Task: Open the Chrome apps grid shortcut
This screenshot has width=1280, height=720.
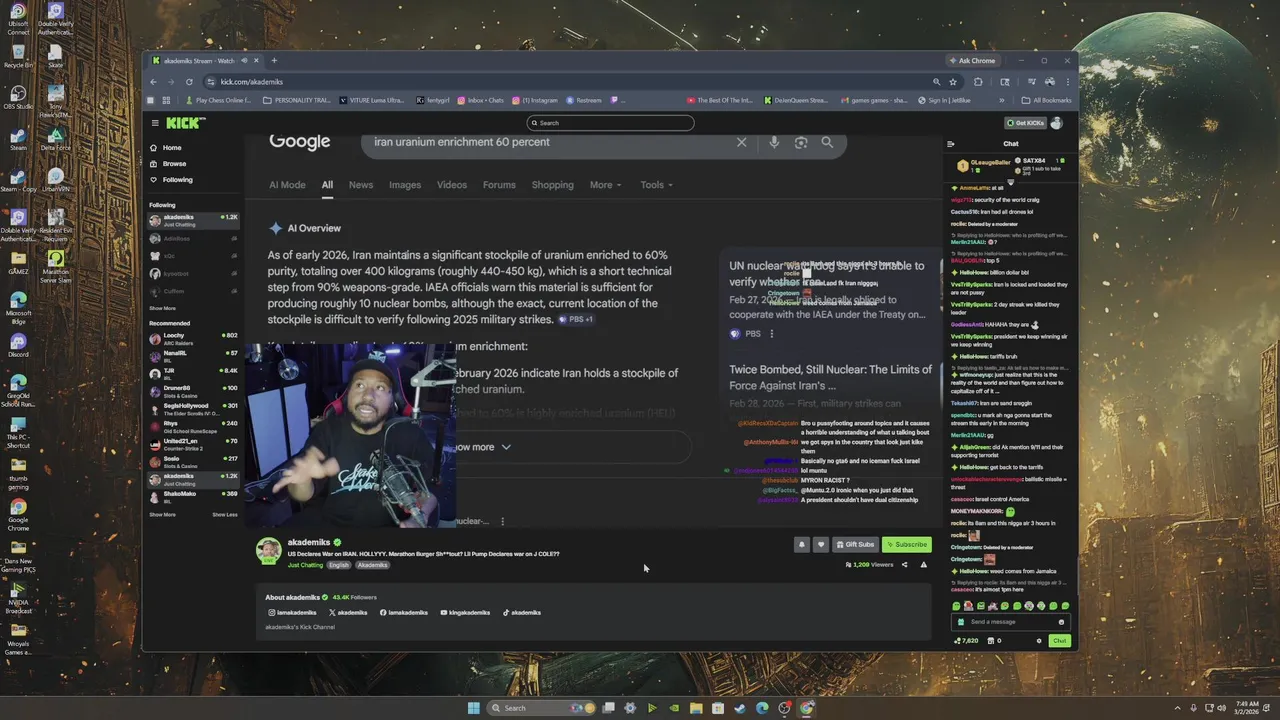Action: click(x=166, y=100)
